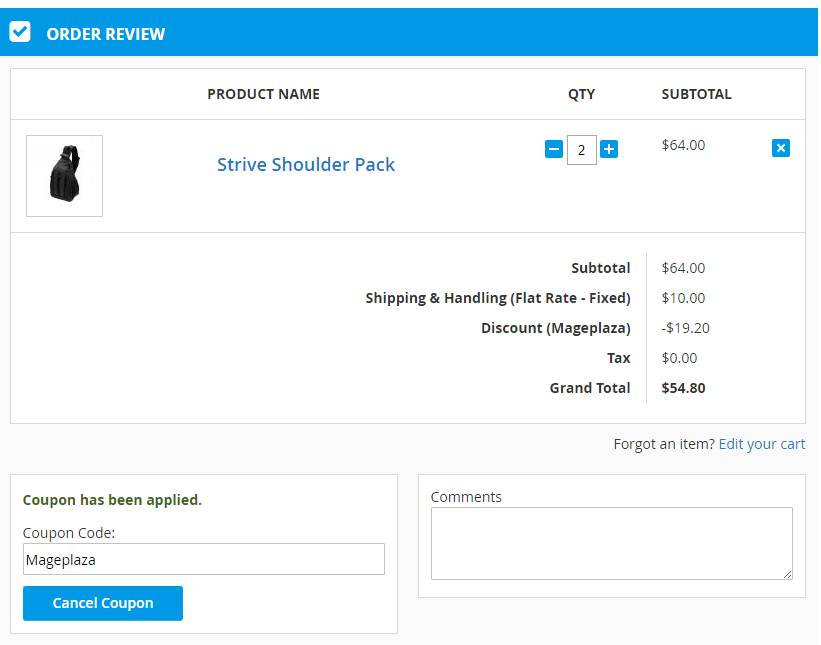
Task: Follow the Edit your cart link
Action: [761, 444]
